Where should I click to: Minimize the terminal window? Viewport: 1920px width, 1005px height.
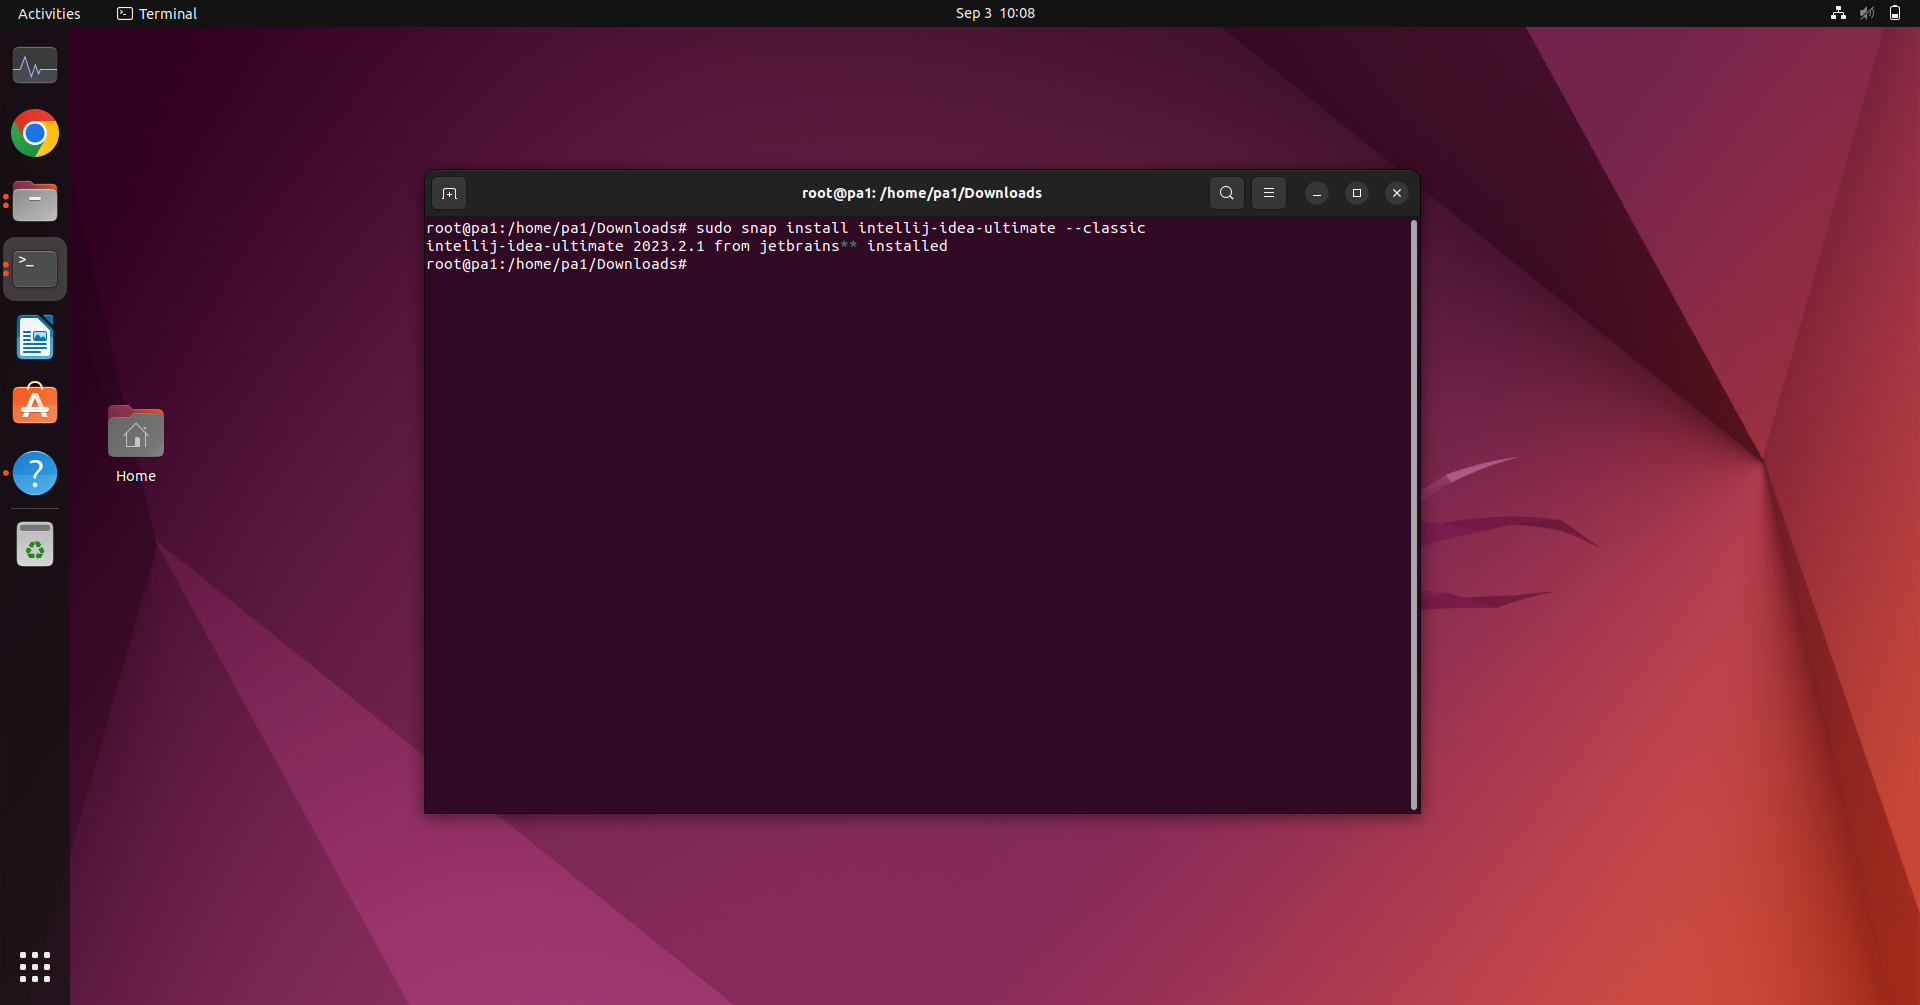(x=1316, y=193)
